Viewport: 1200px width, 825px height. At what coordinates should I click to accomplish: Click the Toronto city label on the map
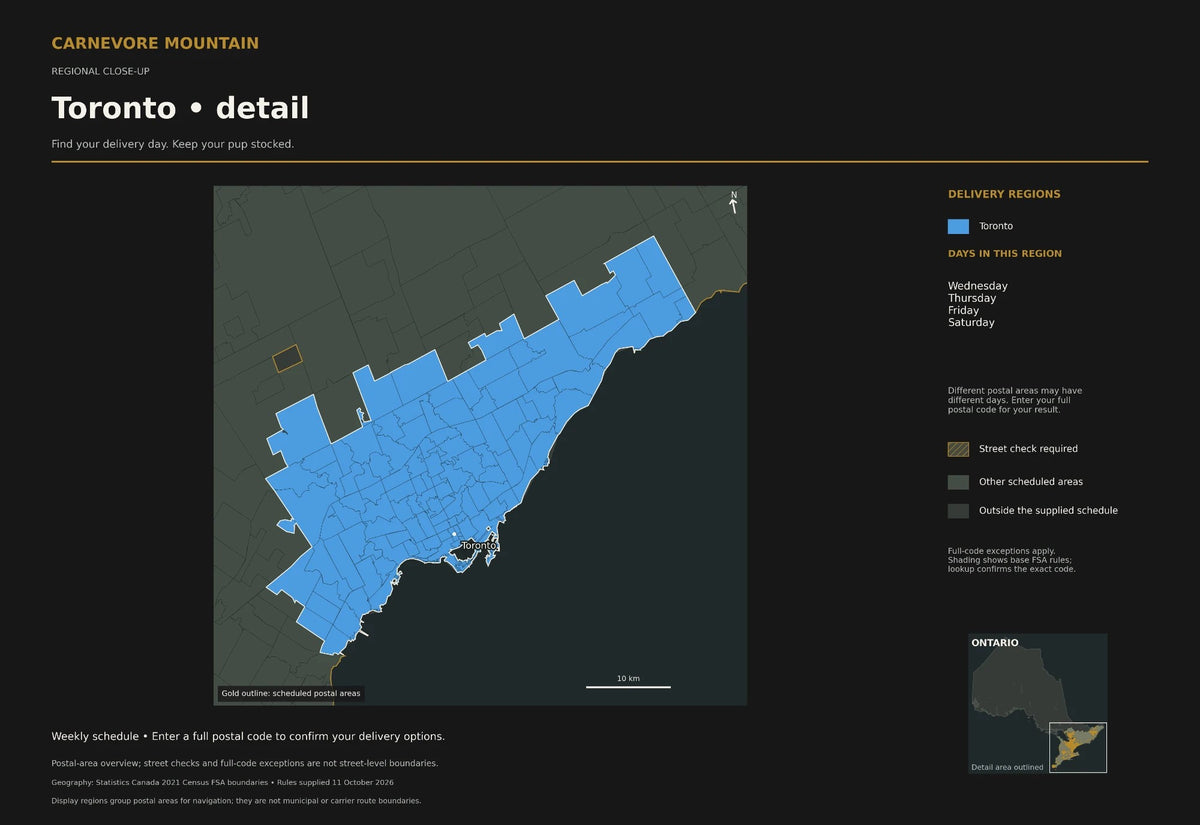[478, 546]
